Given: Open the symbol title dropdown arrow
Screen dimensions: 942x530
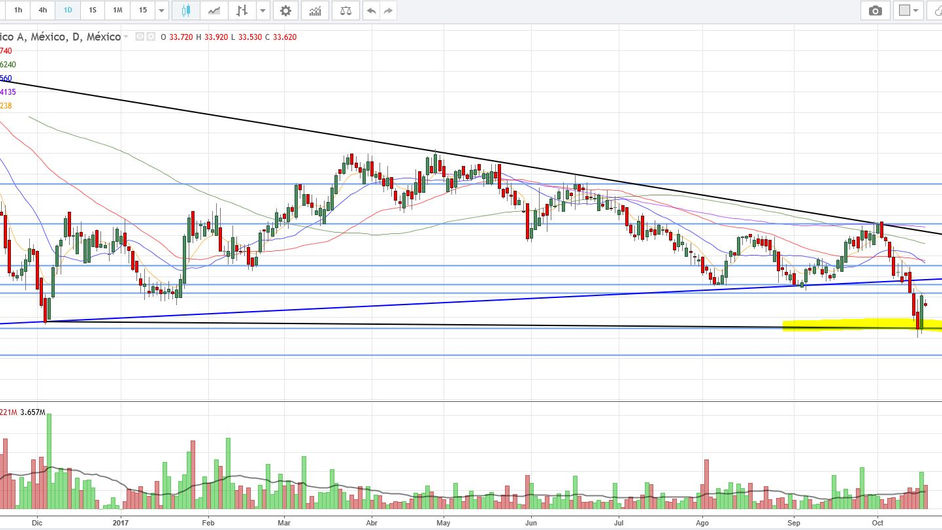Looking at the screenshot, I should tap(126, 37).
